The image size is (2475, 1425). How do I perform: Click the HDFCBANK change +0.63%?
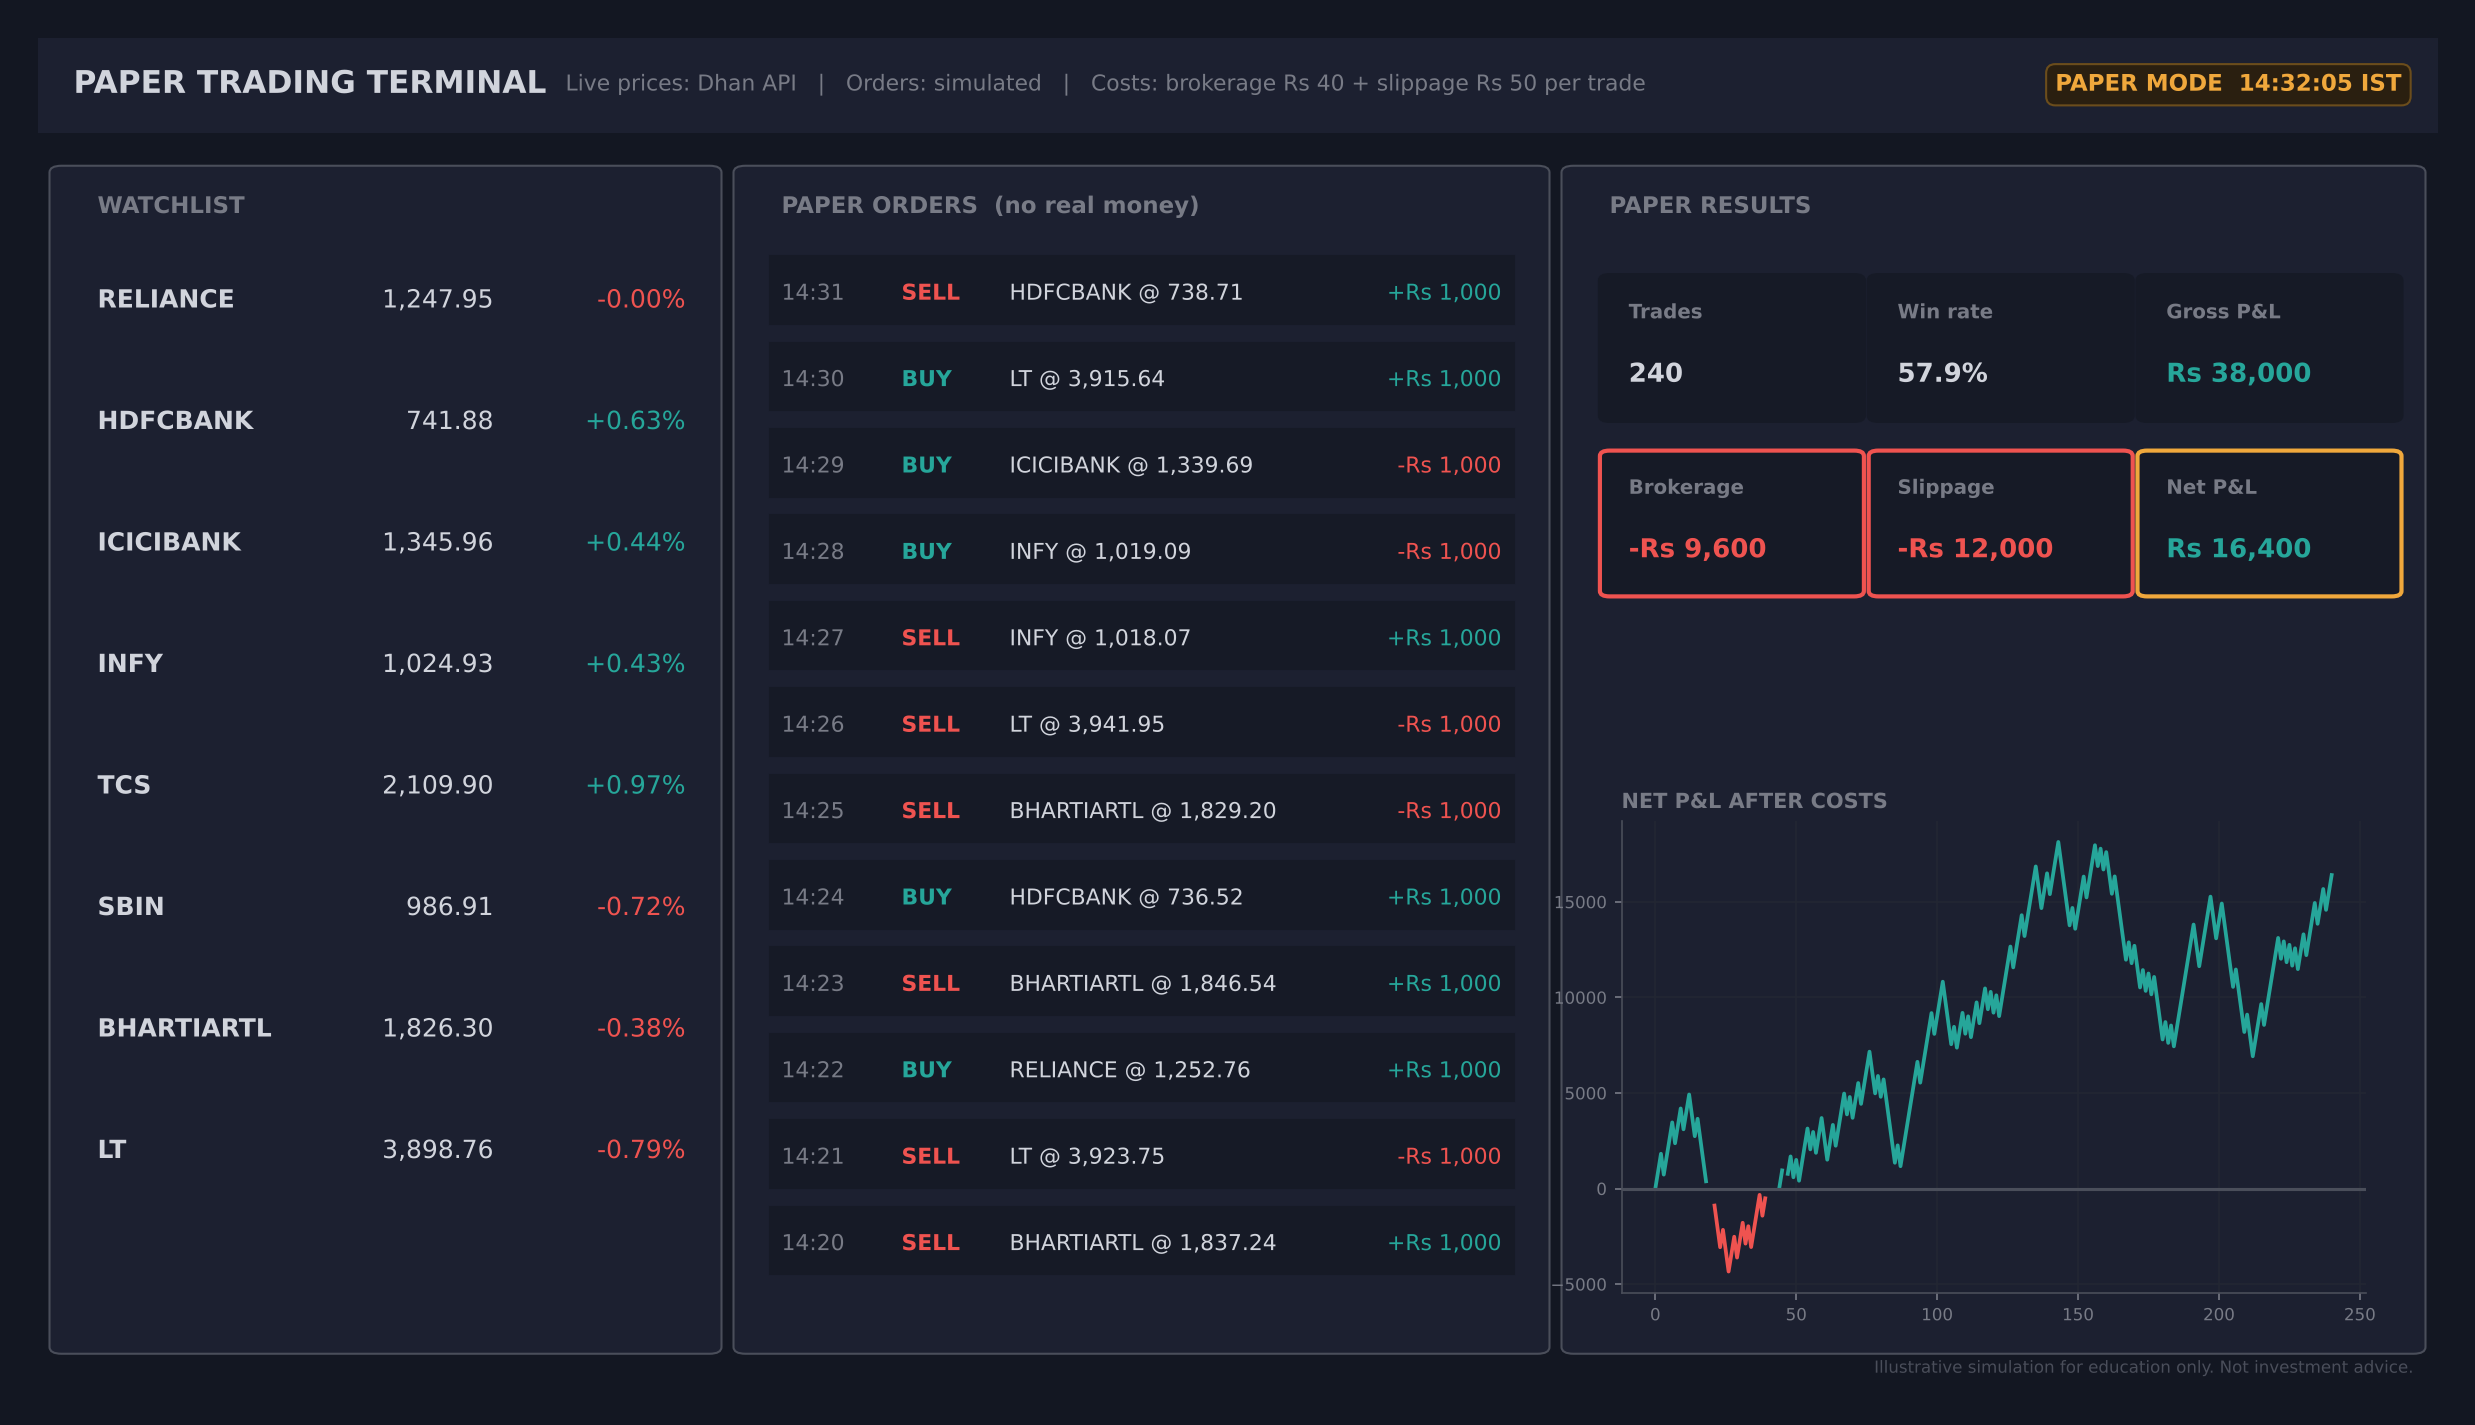tap(635, 421)
